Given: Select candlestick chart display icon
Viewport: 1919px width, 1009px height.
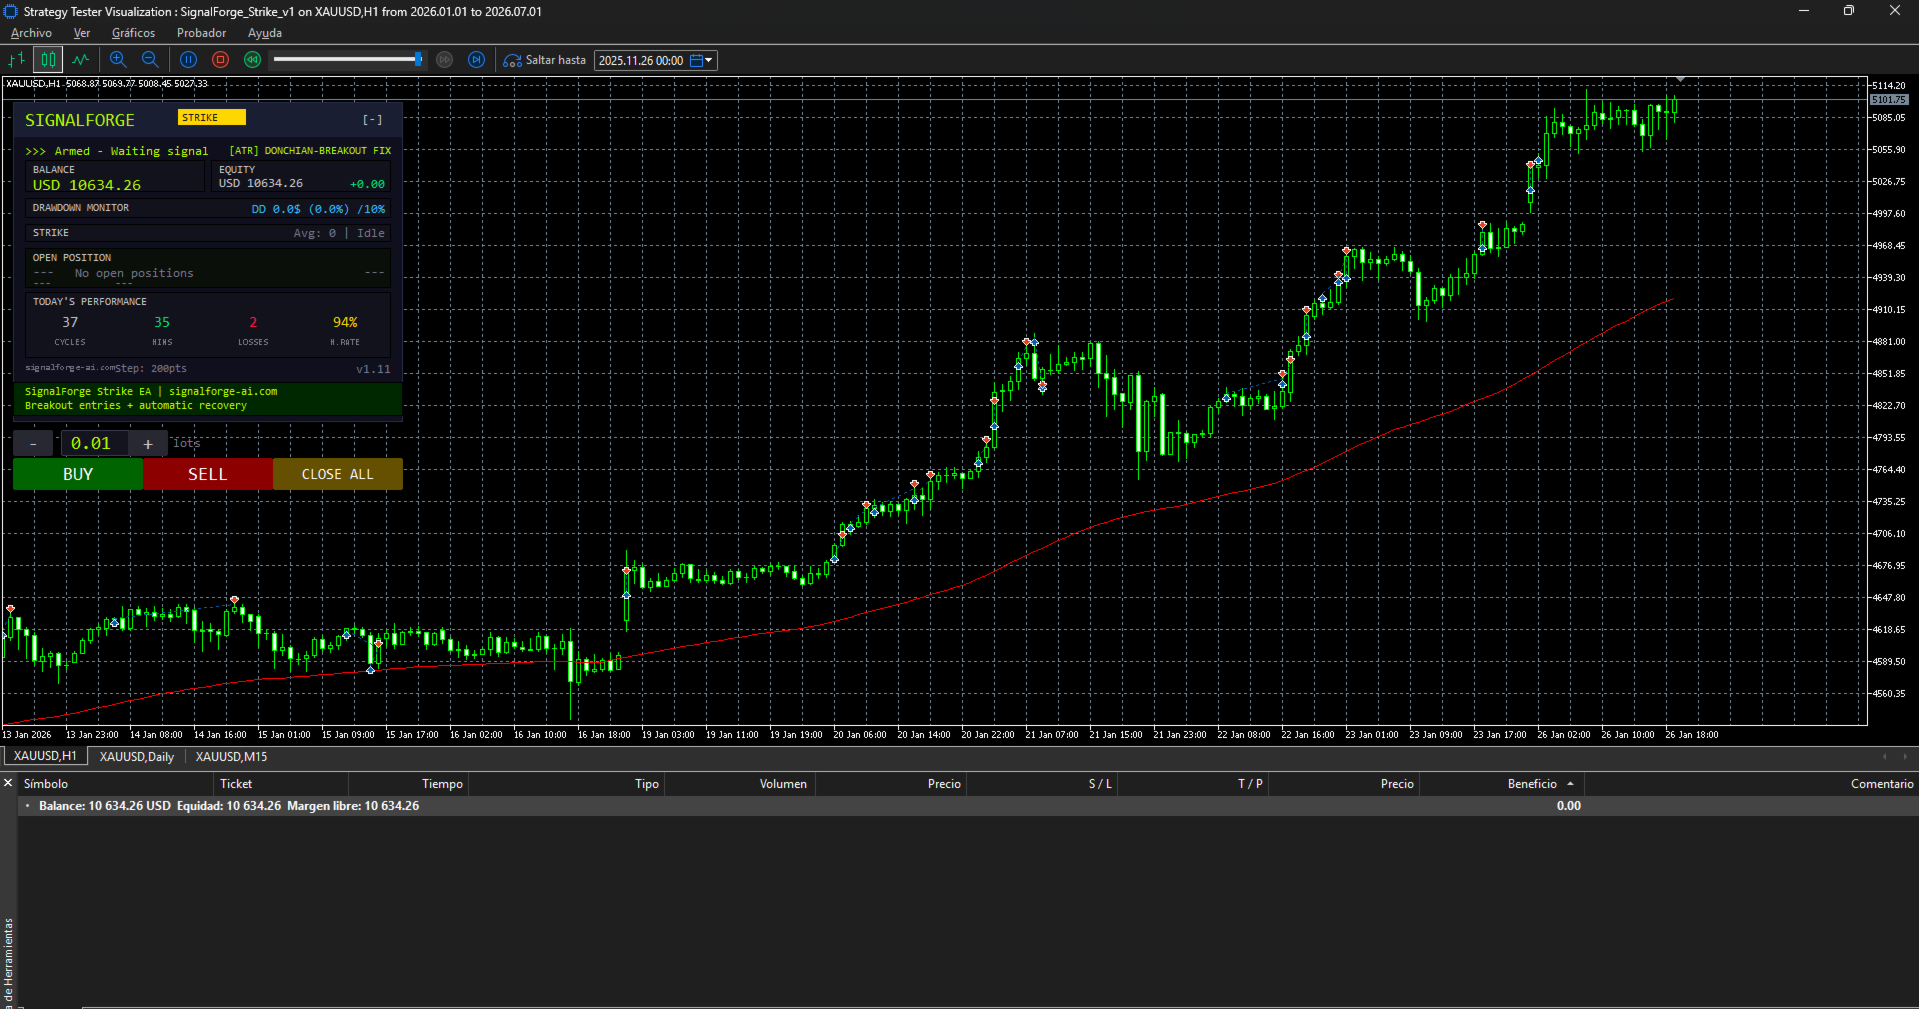Looking at the screenshot, I should click(x=48, y=60).
